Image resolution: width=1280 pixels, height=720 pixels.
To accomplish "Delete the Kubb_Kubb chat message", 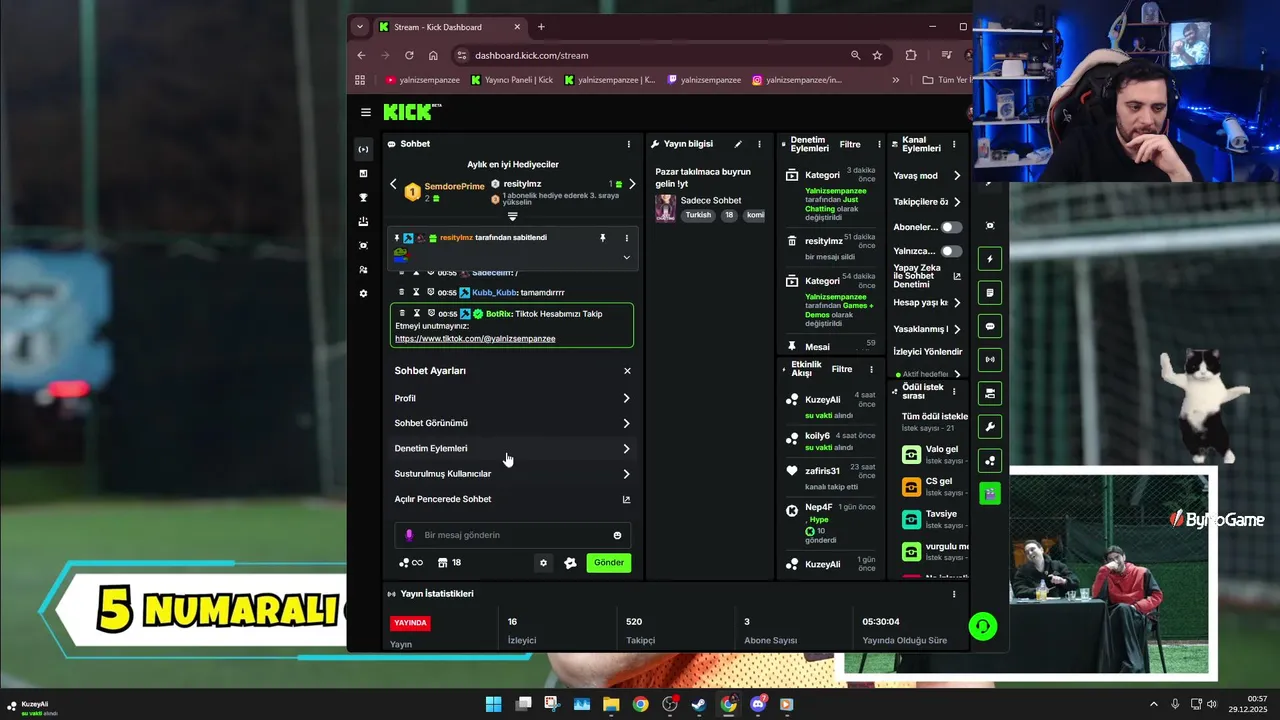I will point(402,292).
